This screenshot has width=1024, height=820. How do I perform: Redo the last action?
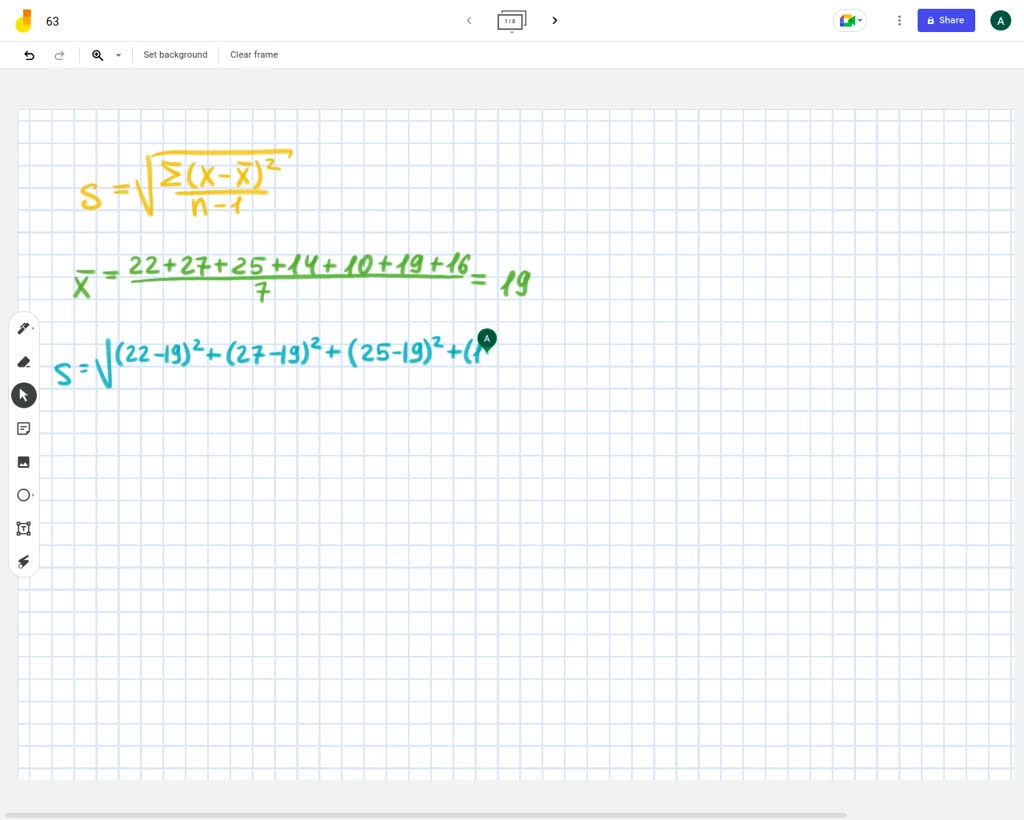point(59,55)
